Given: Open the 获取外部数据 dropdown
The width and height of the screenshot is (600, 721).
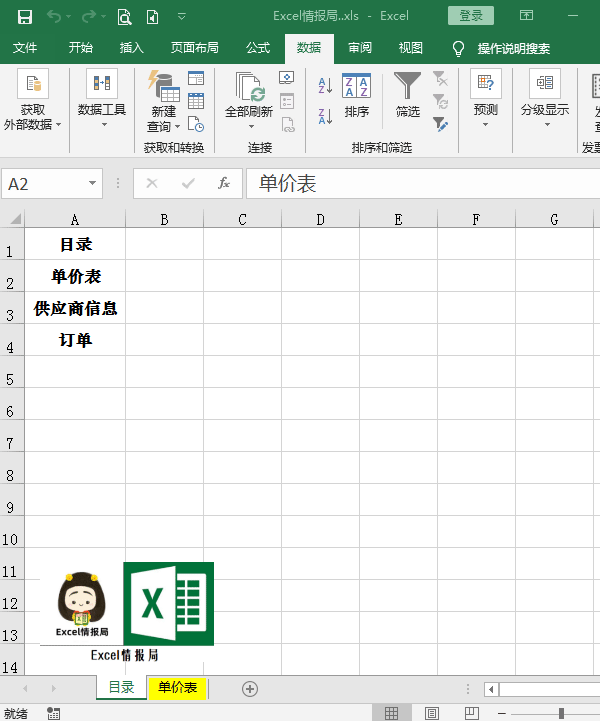Looking at the screenshot, I should [33, 101].
